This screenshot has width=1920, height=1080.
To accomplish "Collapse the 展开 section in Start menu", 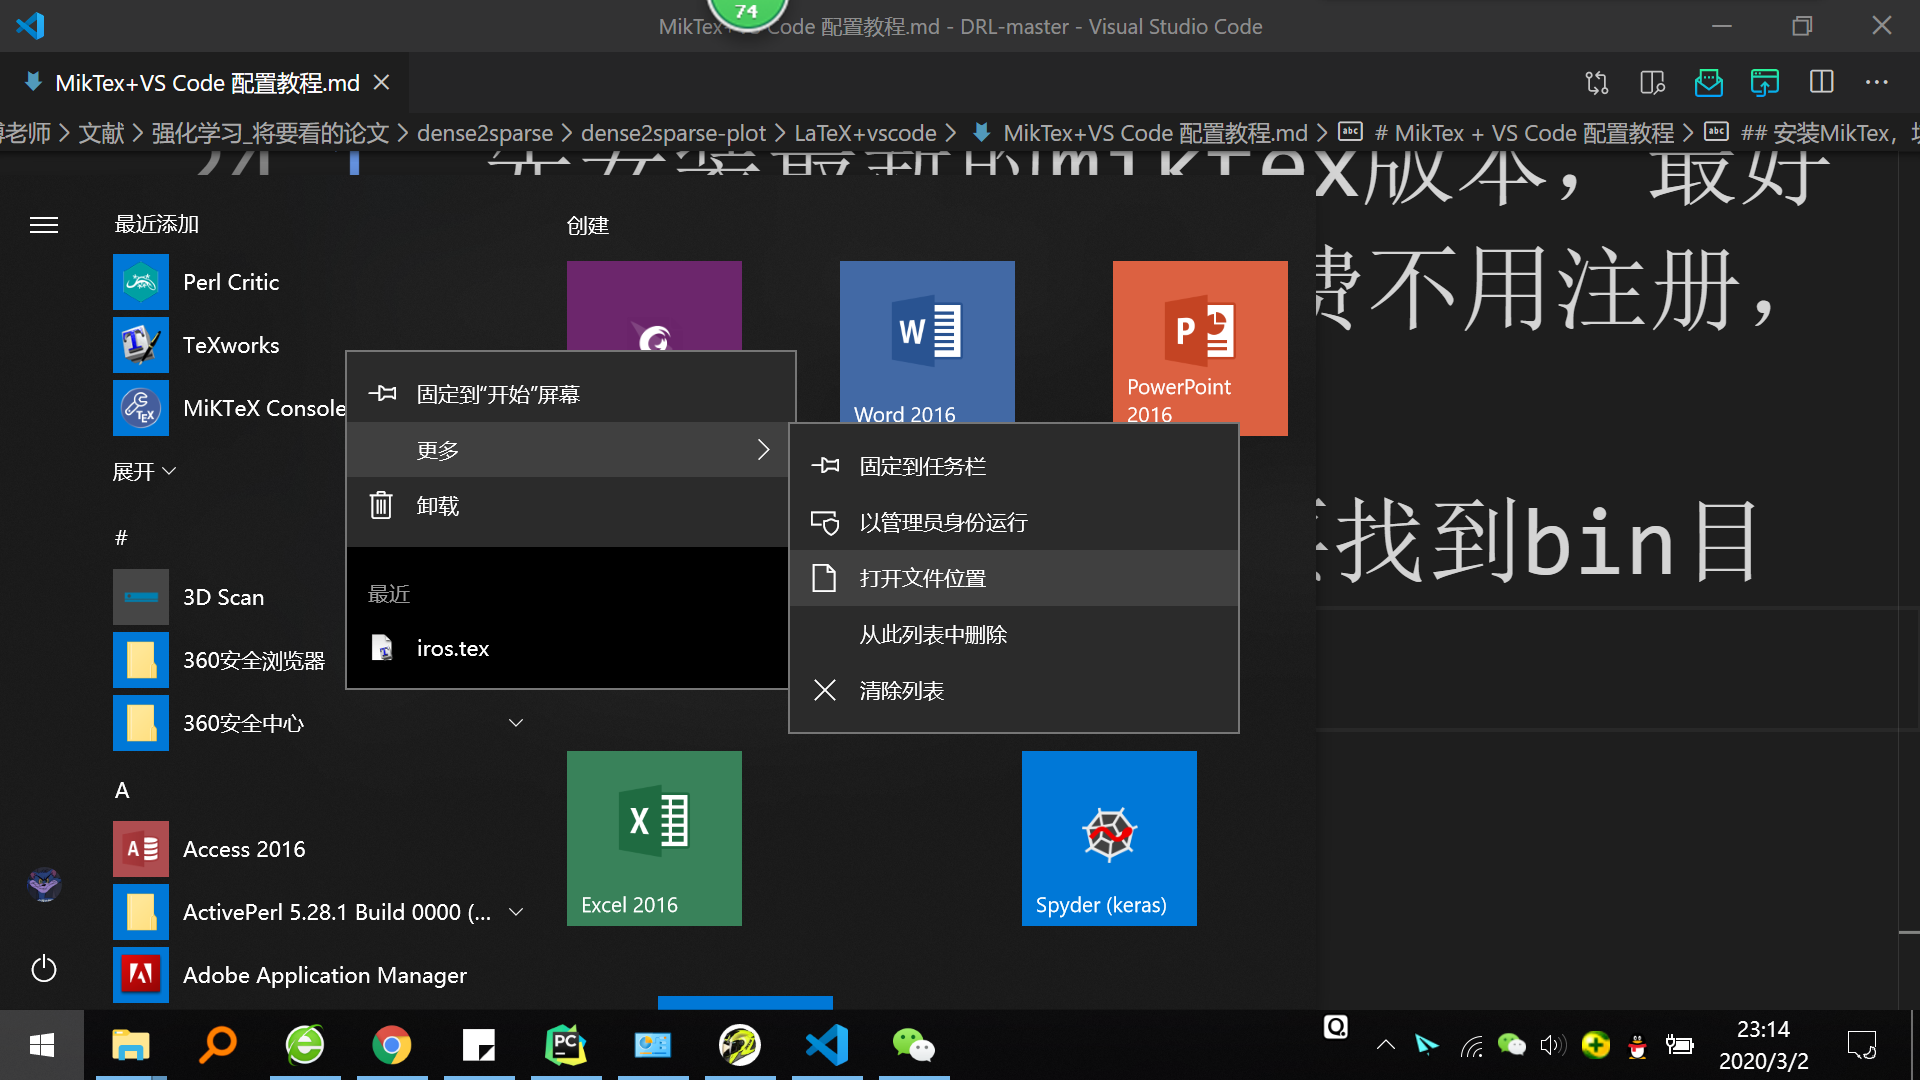I will click(144, 470).
